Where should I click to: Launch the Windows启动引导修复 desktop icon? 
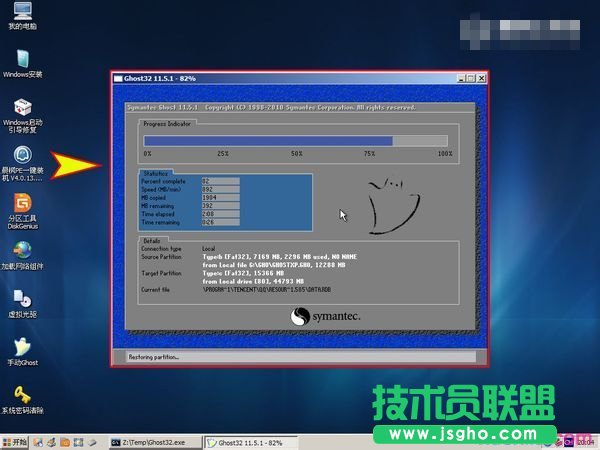(x=23, y=116)
